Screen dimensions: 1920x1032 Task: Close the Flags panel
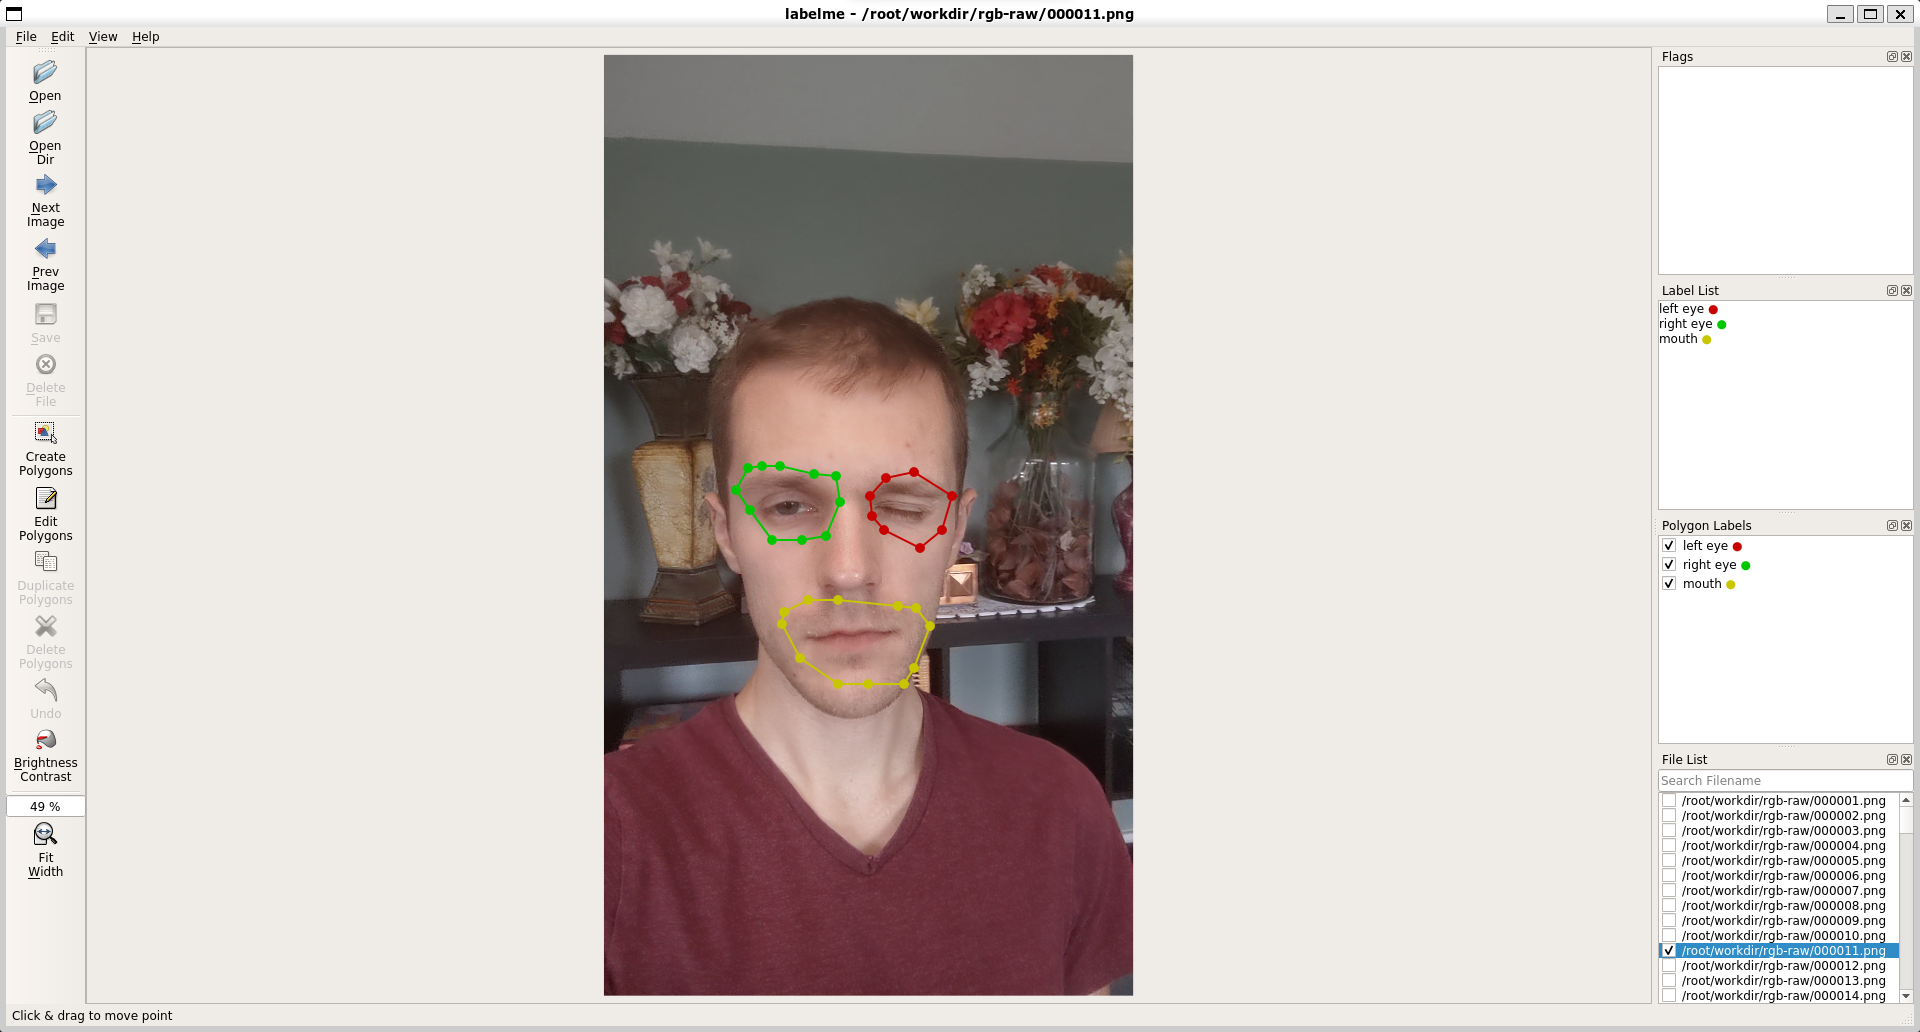click(1906, 57)
